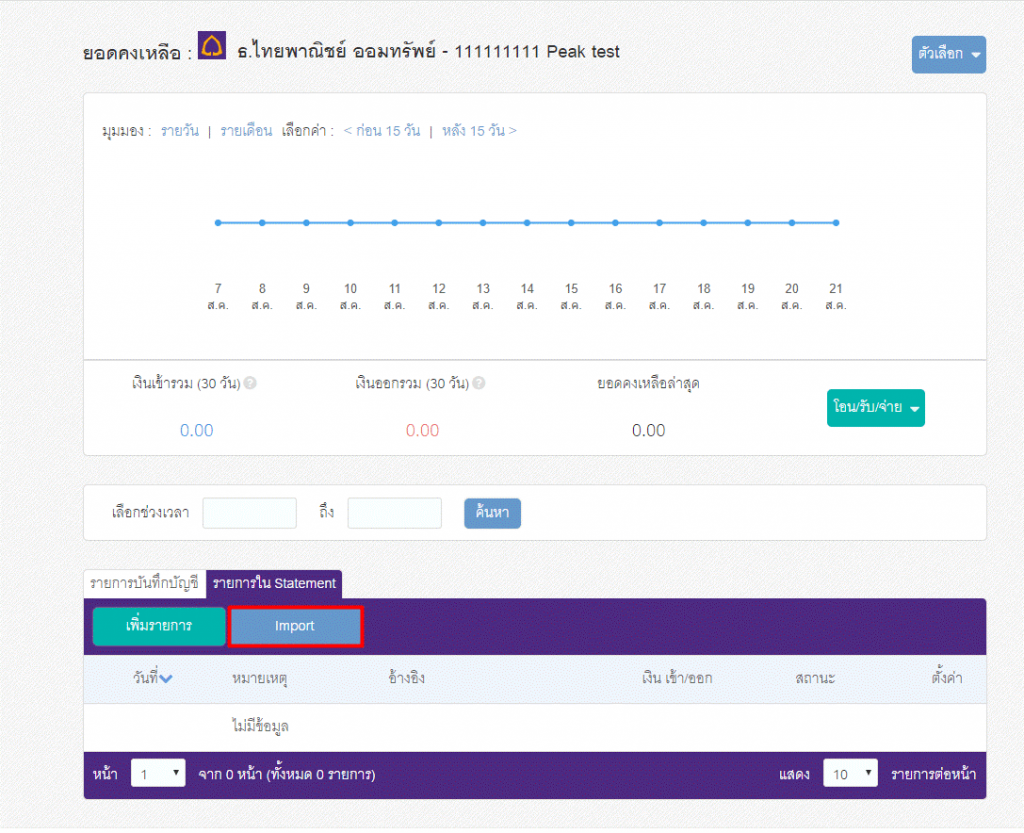Image resolution: width=1024 pixels, height=833 pixels.
Task: Click help icon beside เงินออกรวม (30 วัน)
Action: [x=479, y=383]
